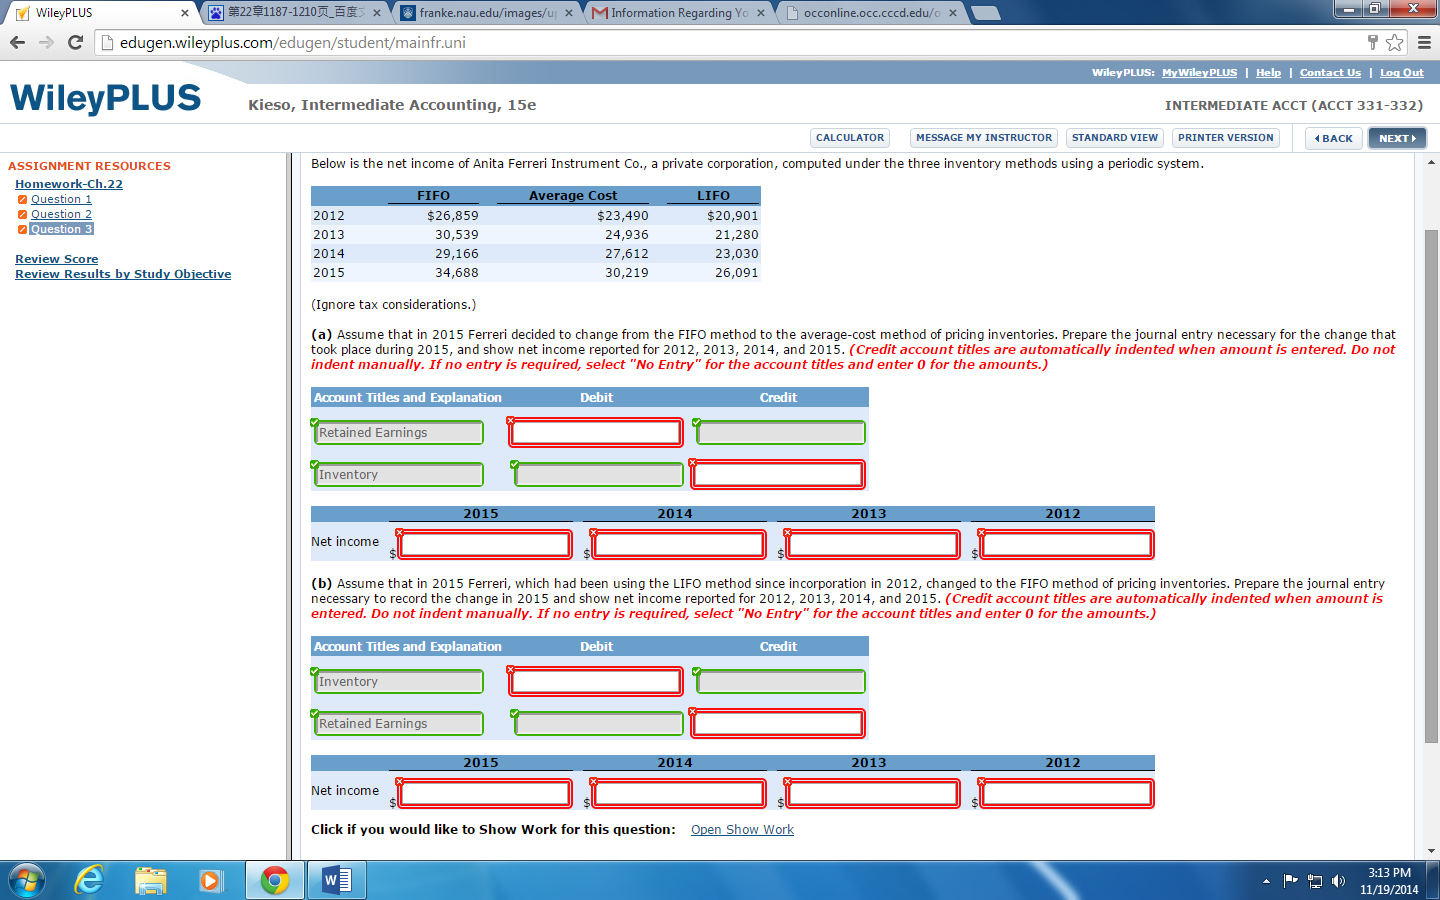Screen dimensions: 1440x900
Task: Open Microsoft Word from the taskbar
Action: [337, 880]
